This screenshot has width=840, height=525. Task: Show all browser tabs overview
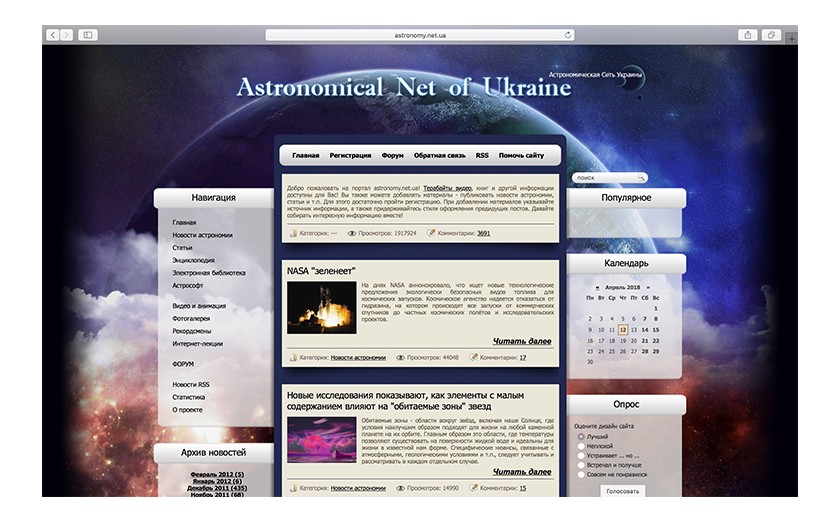pyautogui.click(x=771, y=35)
